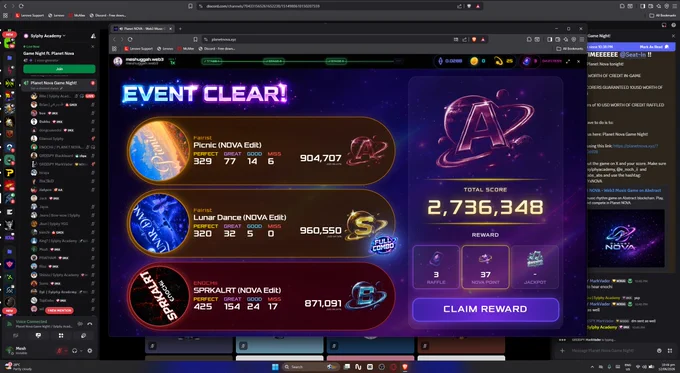Click the S rank badge on Lunar Dance row
The height and width of the screenshot is (373, 680).
pos(365,225)
